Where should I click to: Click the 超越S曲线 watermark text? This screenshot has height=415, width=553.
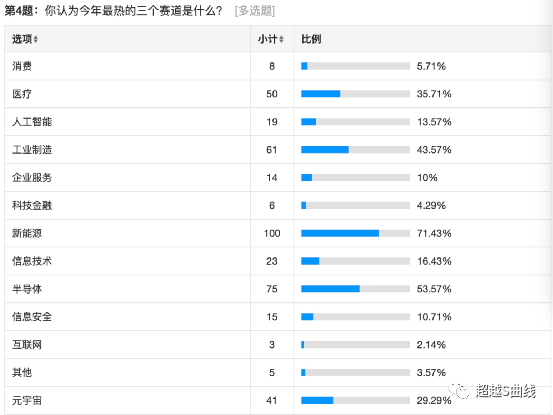(x=506, y=391)
